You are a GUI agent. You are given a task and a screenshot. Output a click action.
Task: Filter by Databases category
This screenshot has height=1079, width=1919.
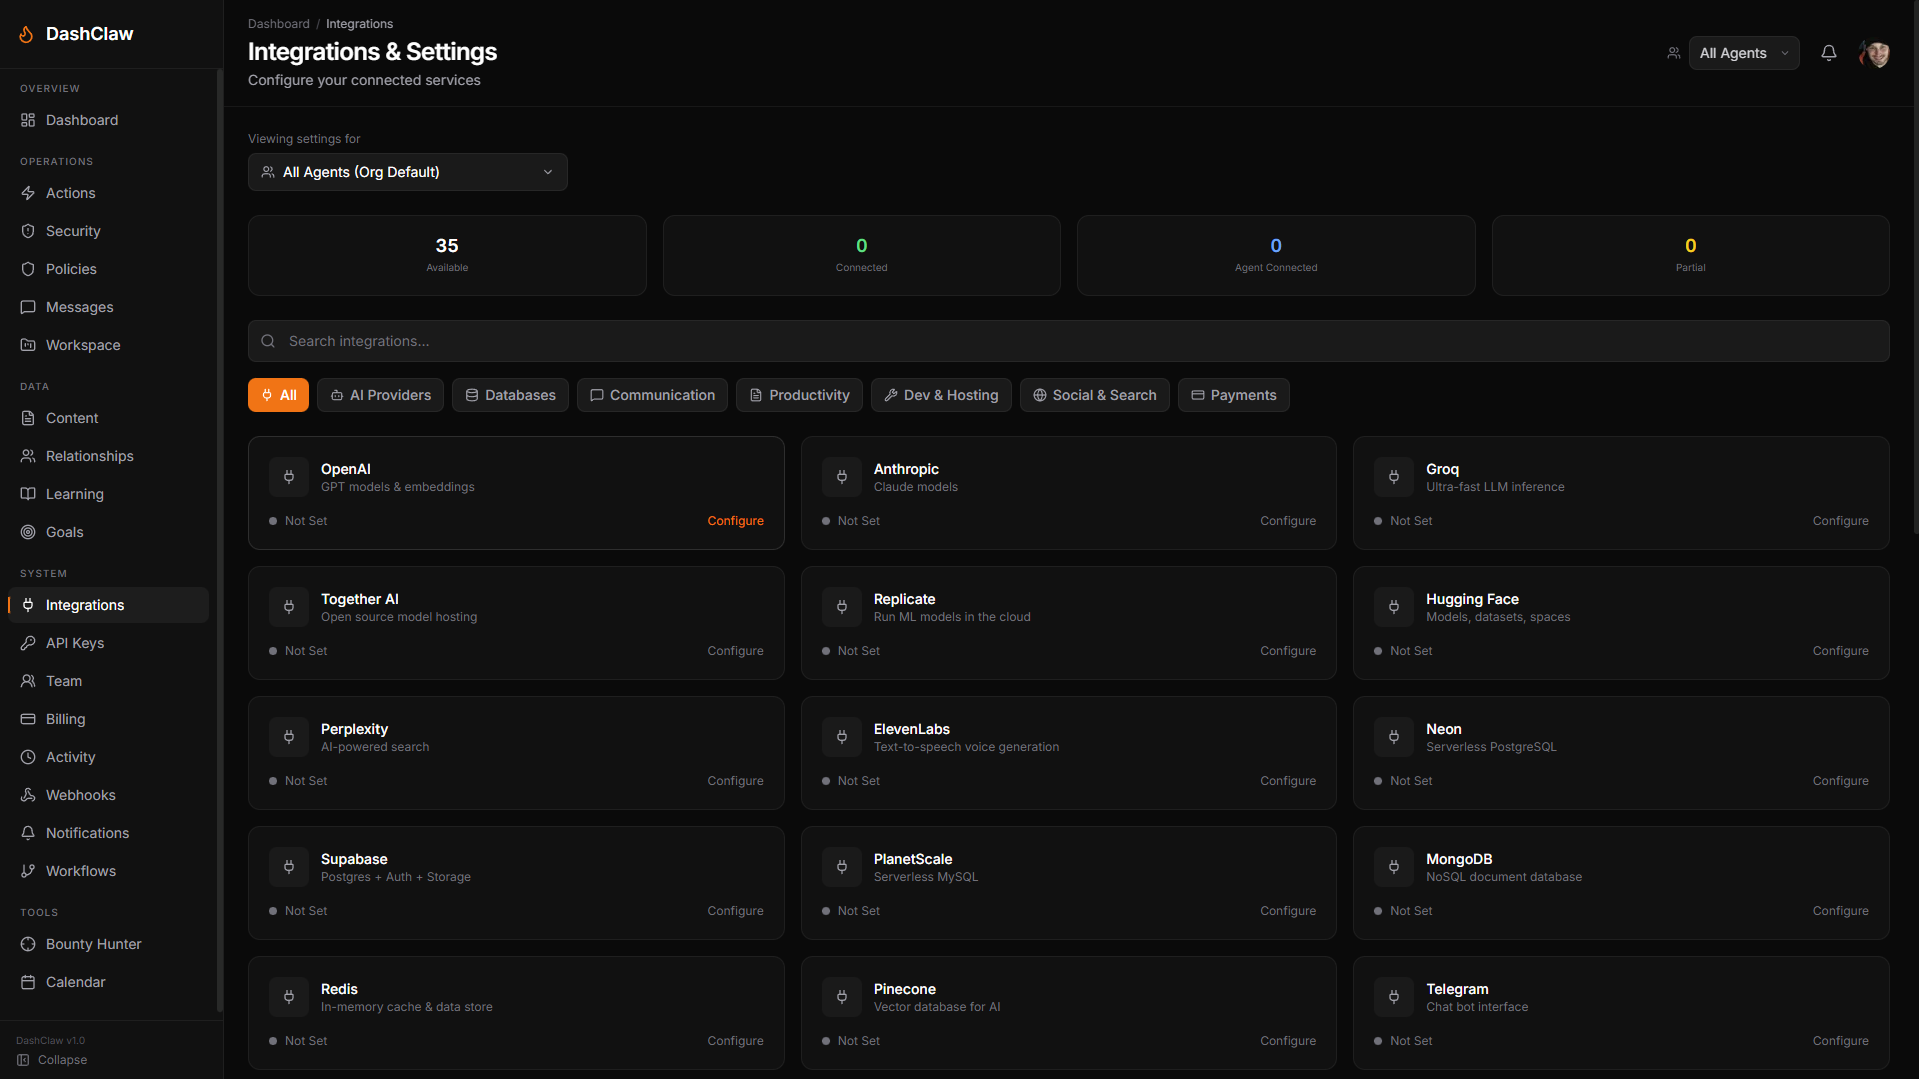pos(510,395)
